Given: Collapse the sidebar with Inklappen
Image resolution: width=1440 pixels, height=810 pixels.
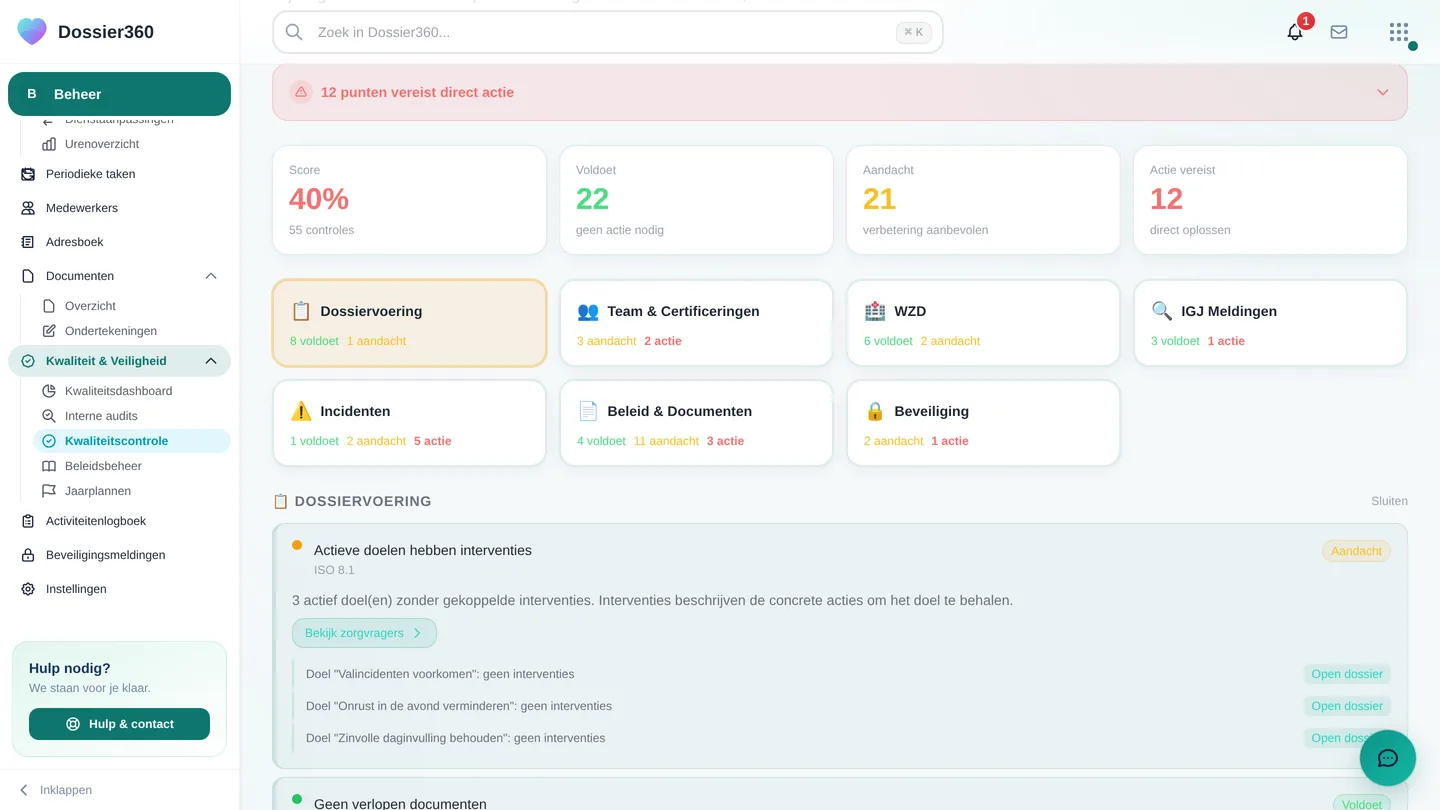Looking at the screenshot, I should [x=56, y=790].
